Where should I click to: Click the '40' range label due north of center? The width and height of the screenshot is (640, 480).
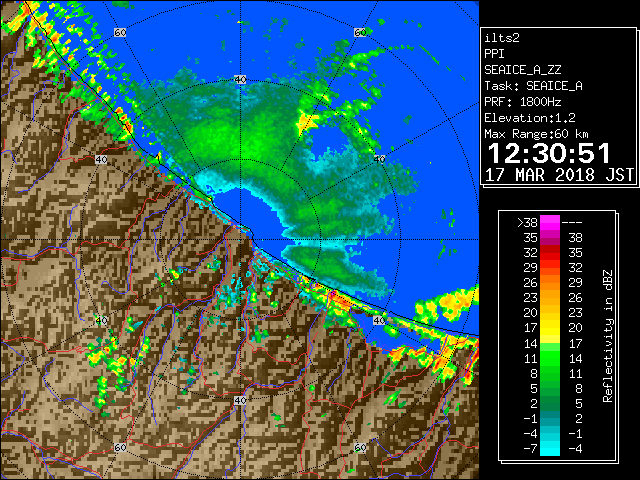click(240, 80)
